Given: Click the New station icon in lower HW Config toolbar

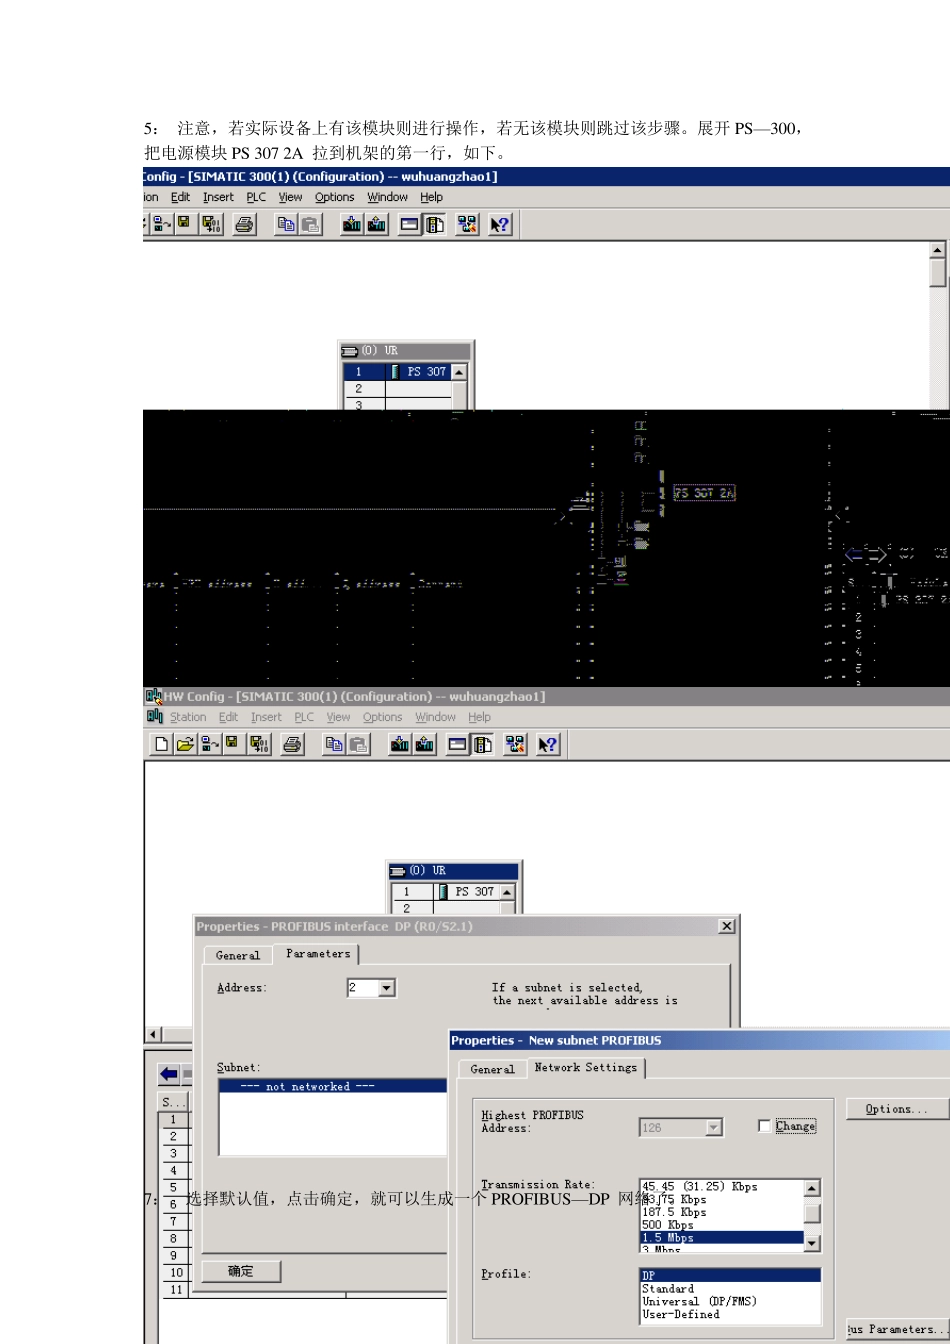Looking at the screenshot, I should pos(162,744).
